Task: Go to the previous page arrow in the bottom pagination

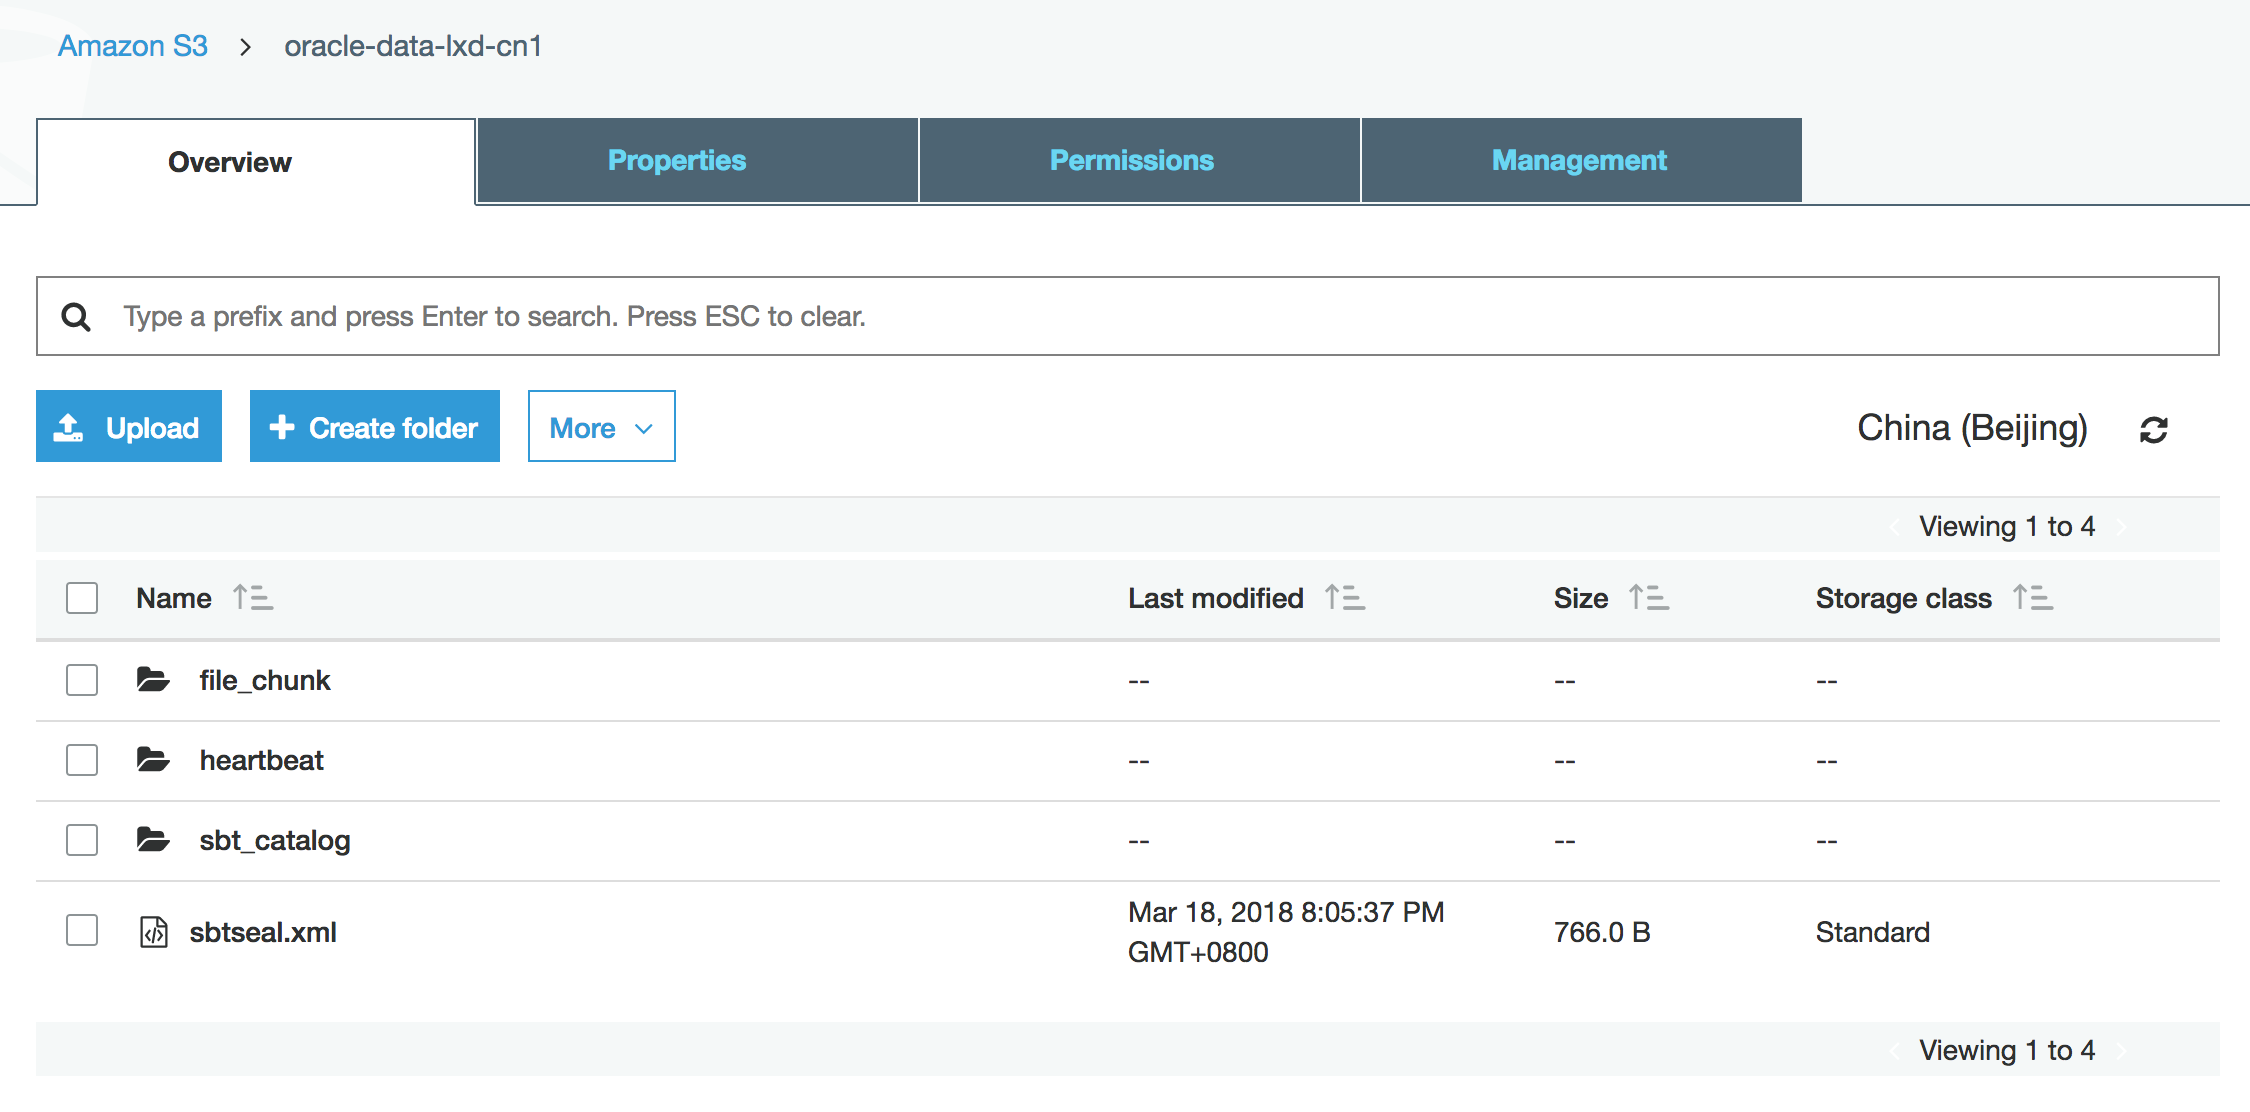Action: coord(1895,1051)
